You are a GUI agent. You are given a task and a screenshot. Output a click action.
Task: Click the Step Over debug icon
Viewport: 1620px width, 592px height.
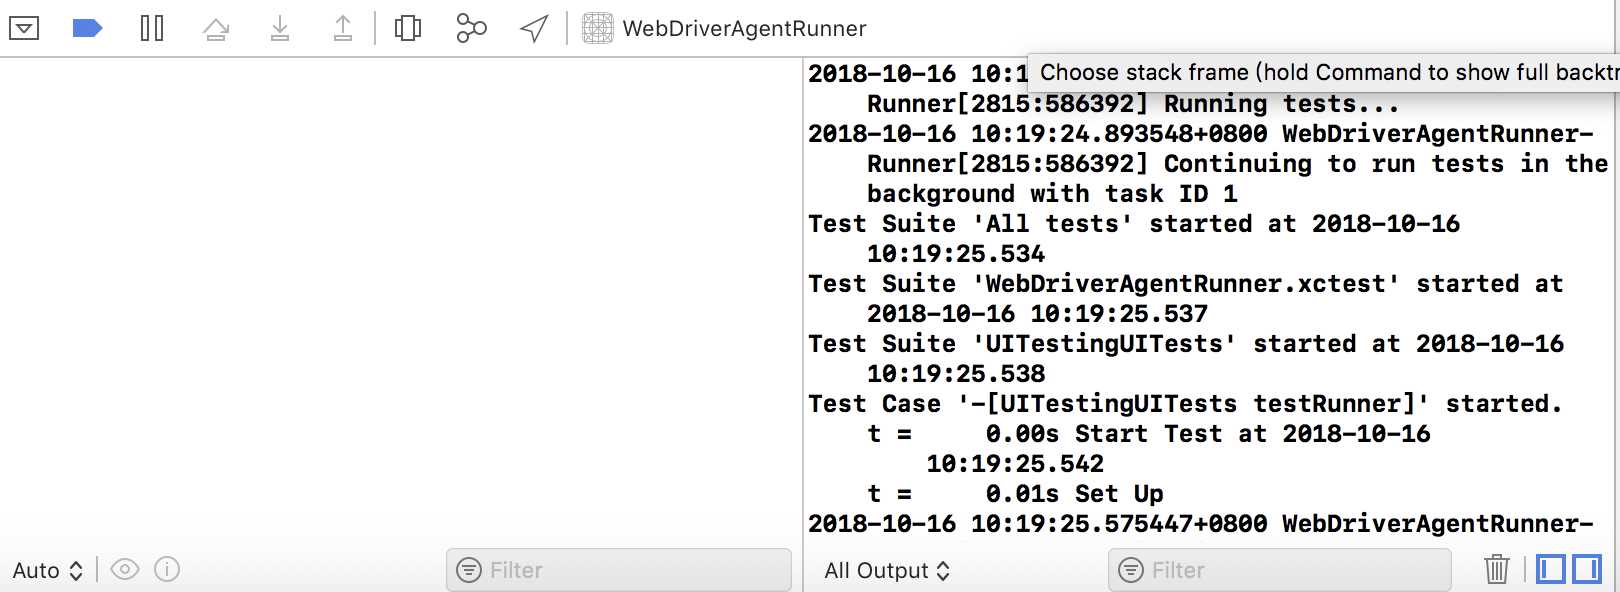(x=216, y=28)
